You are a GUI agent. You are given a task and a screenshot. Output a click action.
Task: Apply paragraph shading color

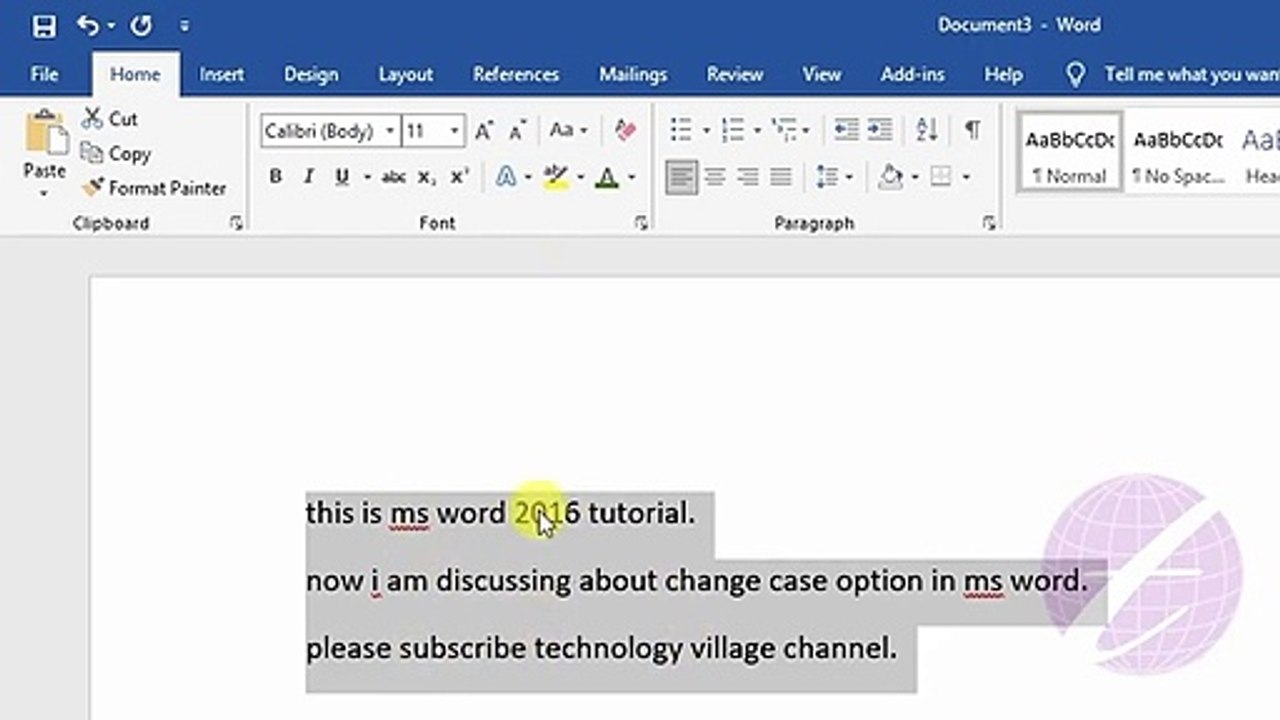[x=891, y=177]
